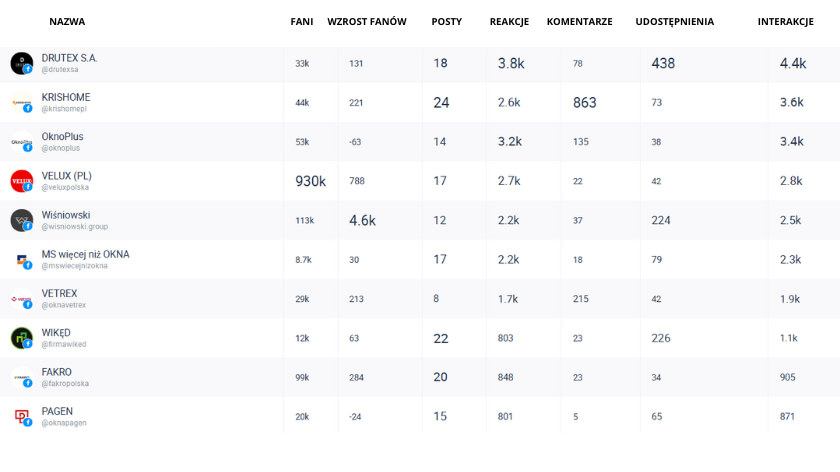Open the FAKRO profile name link
Screen dimensions: 840x472
pyautogui.click(x=56, y=372)
